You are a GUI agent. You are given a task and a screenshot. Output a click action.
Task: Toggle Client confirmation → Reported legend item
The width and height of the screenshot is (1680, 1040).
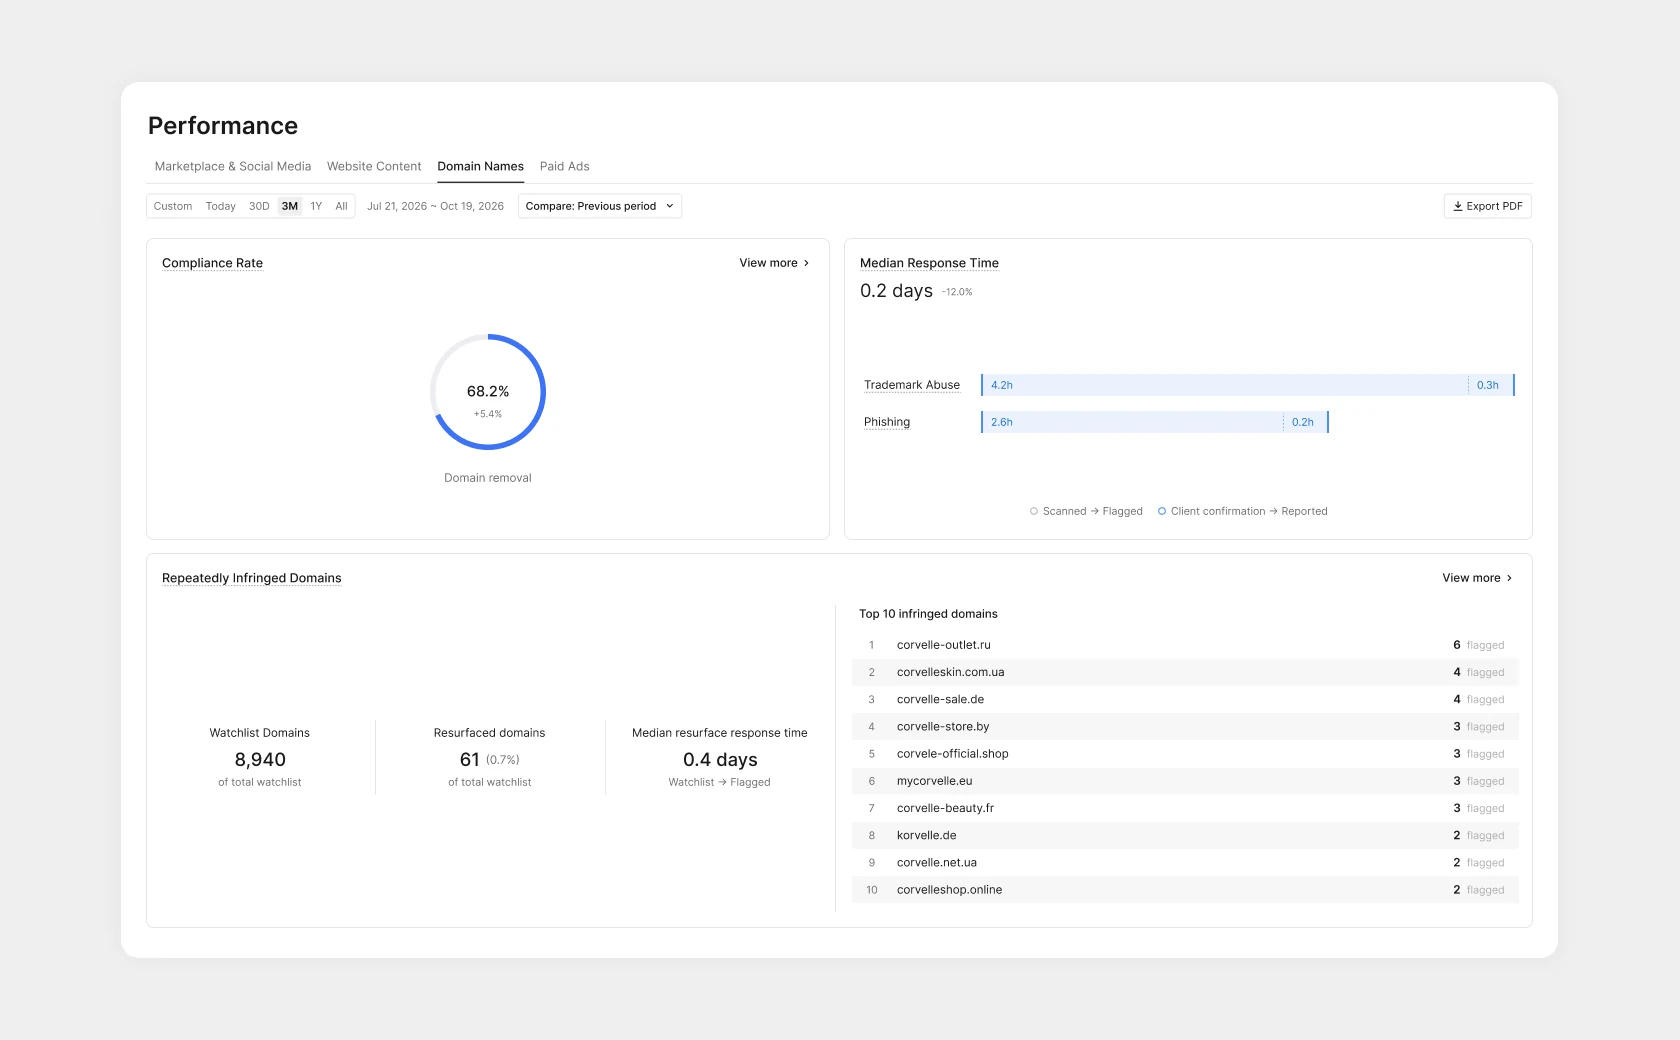point(1243,511)
